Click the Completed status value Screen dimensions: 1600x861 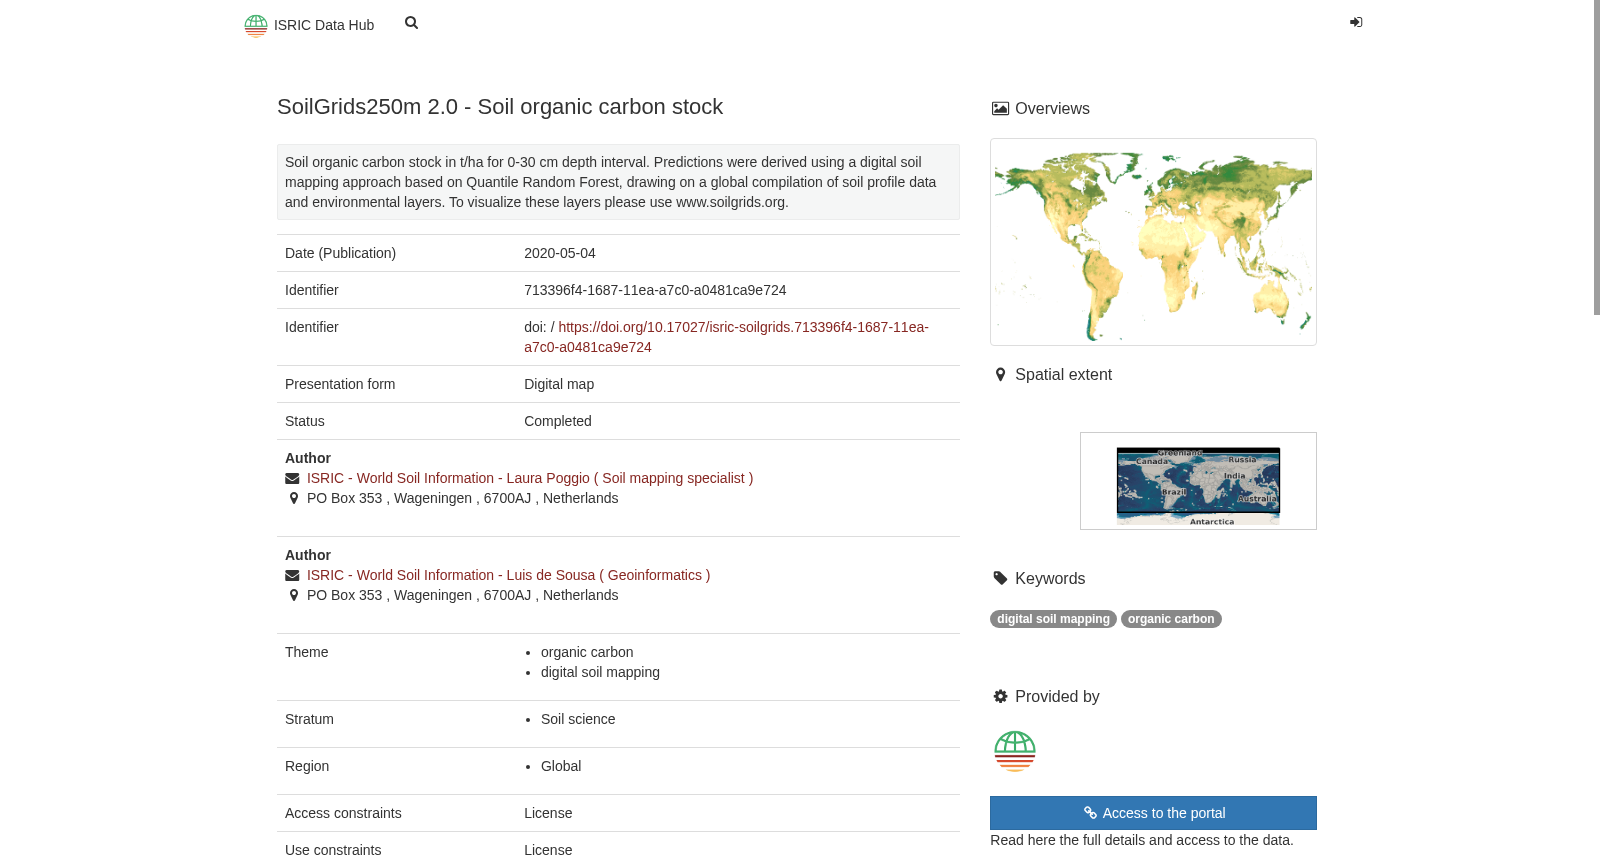[x=558, y=421]
